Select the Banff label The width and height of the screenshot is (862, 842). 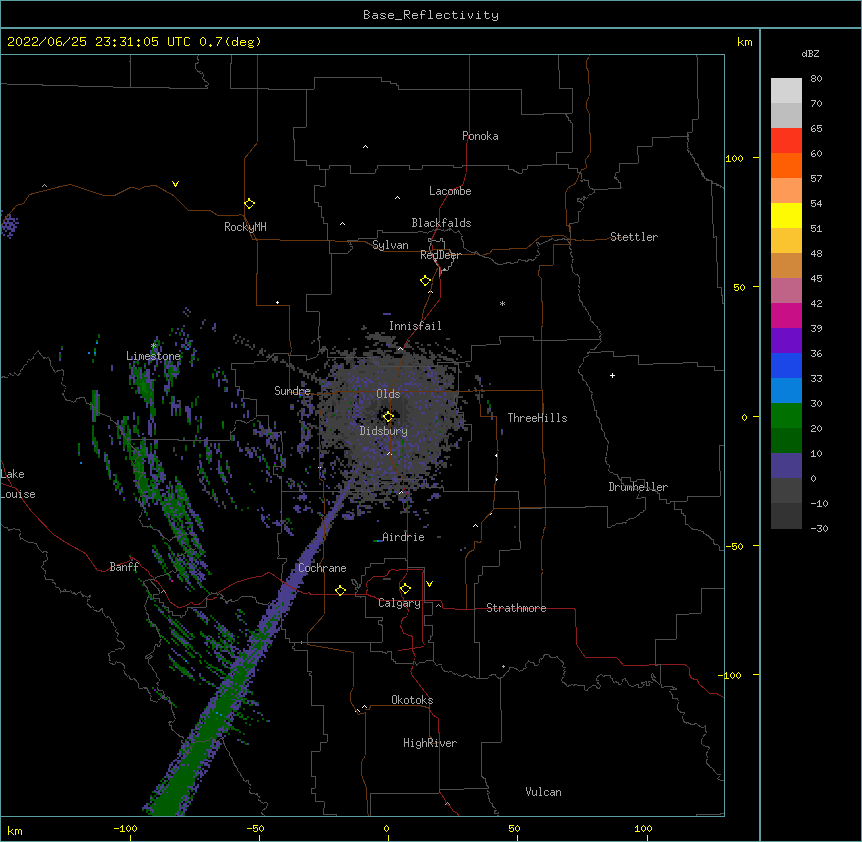[x=124, y=567]
